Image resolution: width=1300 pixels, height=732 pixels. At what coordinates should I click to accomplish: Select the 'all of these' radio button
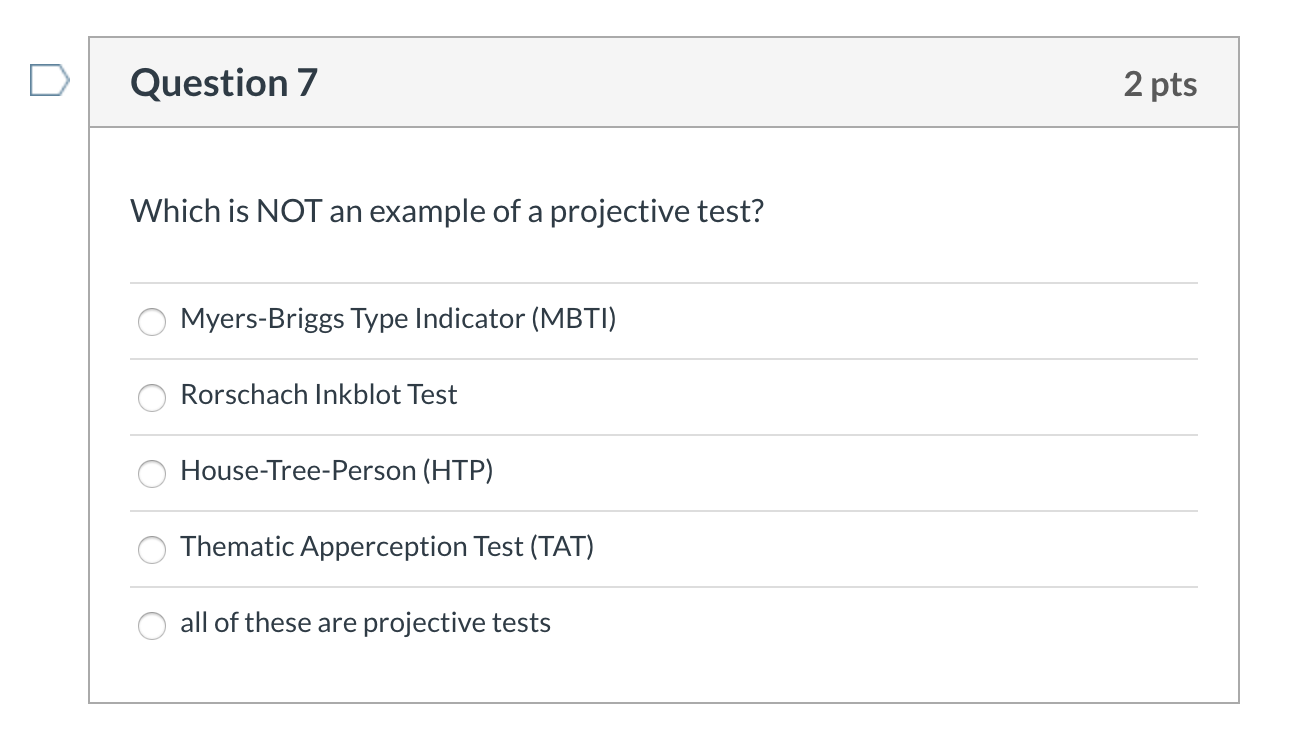coord(152,625)
